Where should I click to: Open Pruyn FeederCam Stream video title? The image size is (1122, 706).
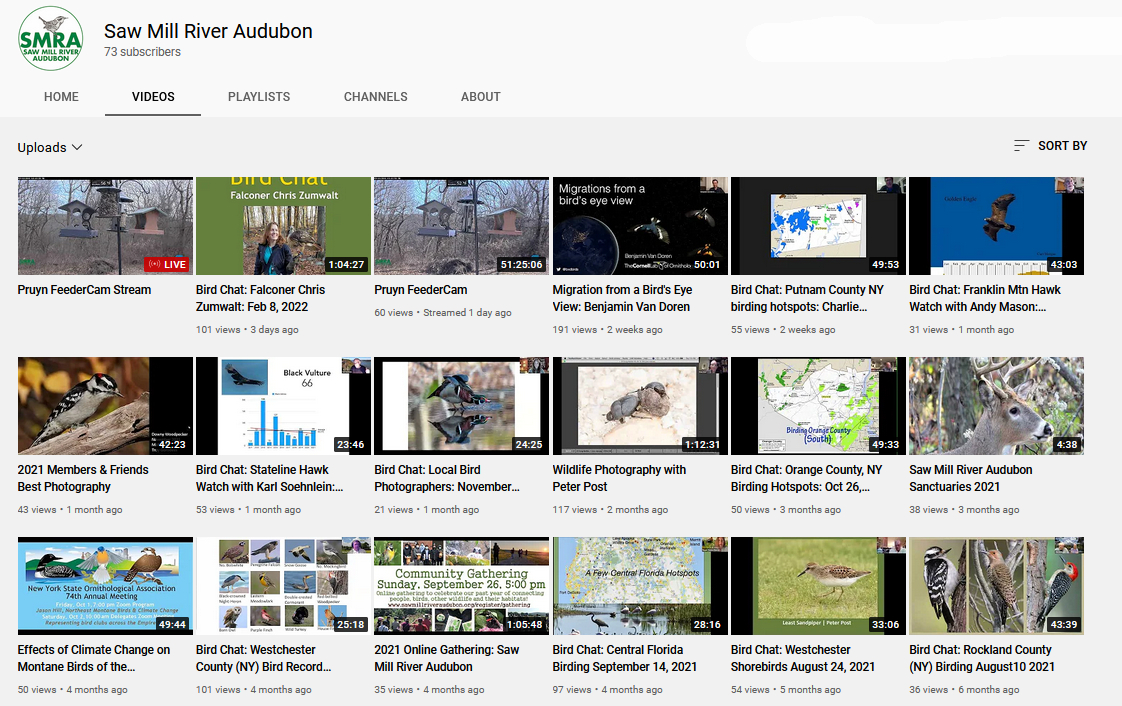pos(84,290)
